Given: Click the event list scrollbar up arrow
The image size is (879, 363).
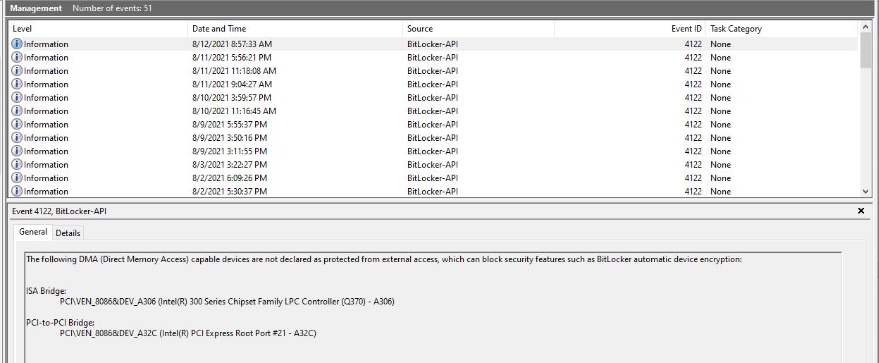Looking at the screenshot, I should (866, 26).
